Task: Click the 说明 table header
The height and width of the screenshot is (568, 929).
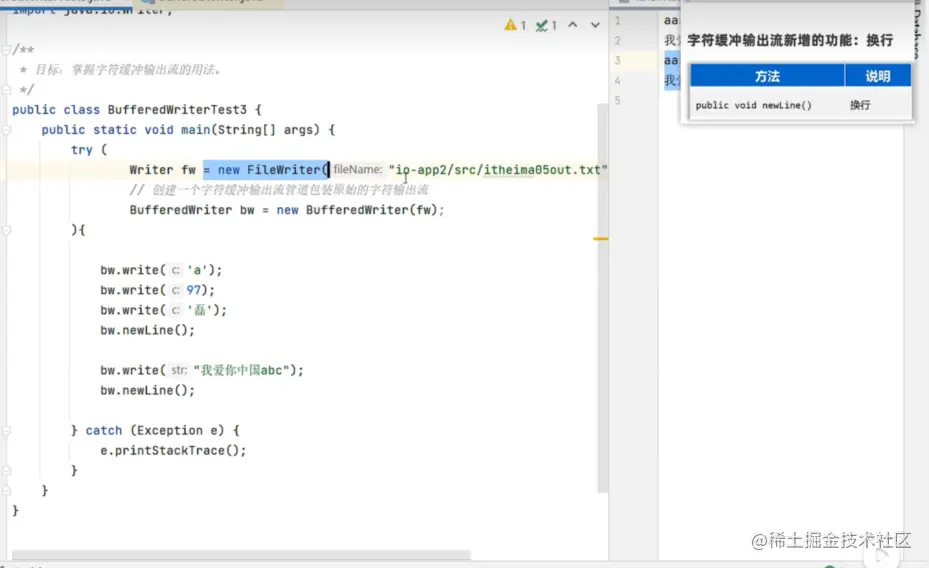Action: coord(877,76)
